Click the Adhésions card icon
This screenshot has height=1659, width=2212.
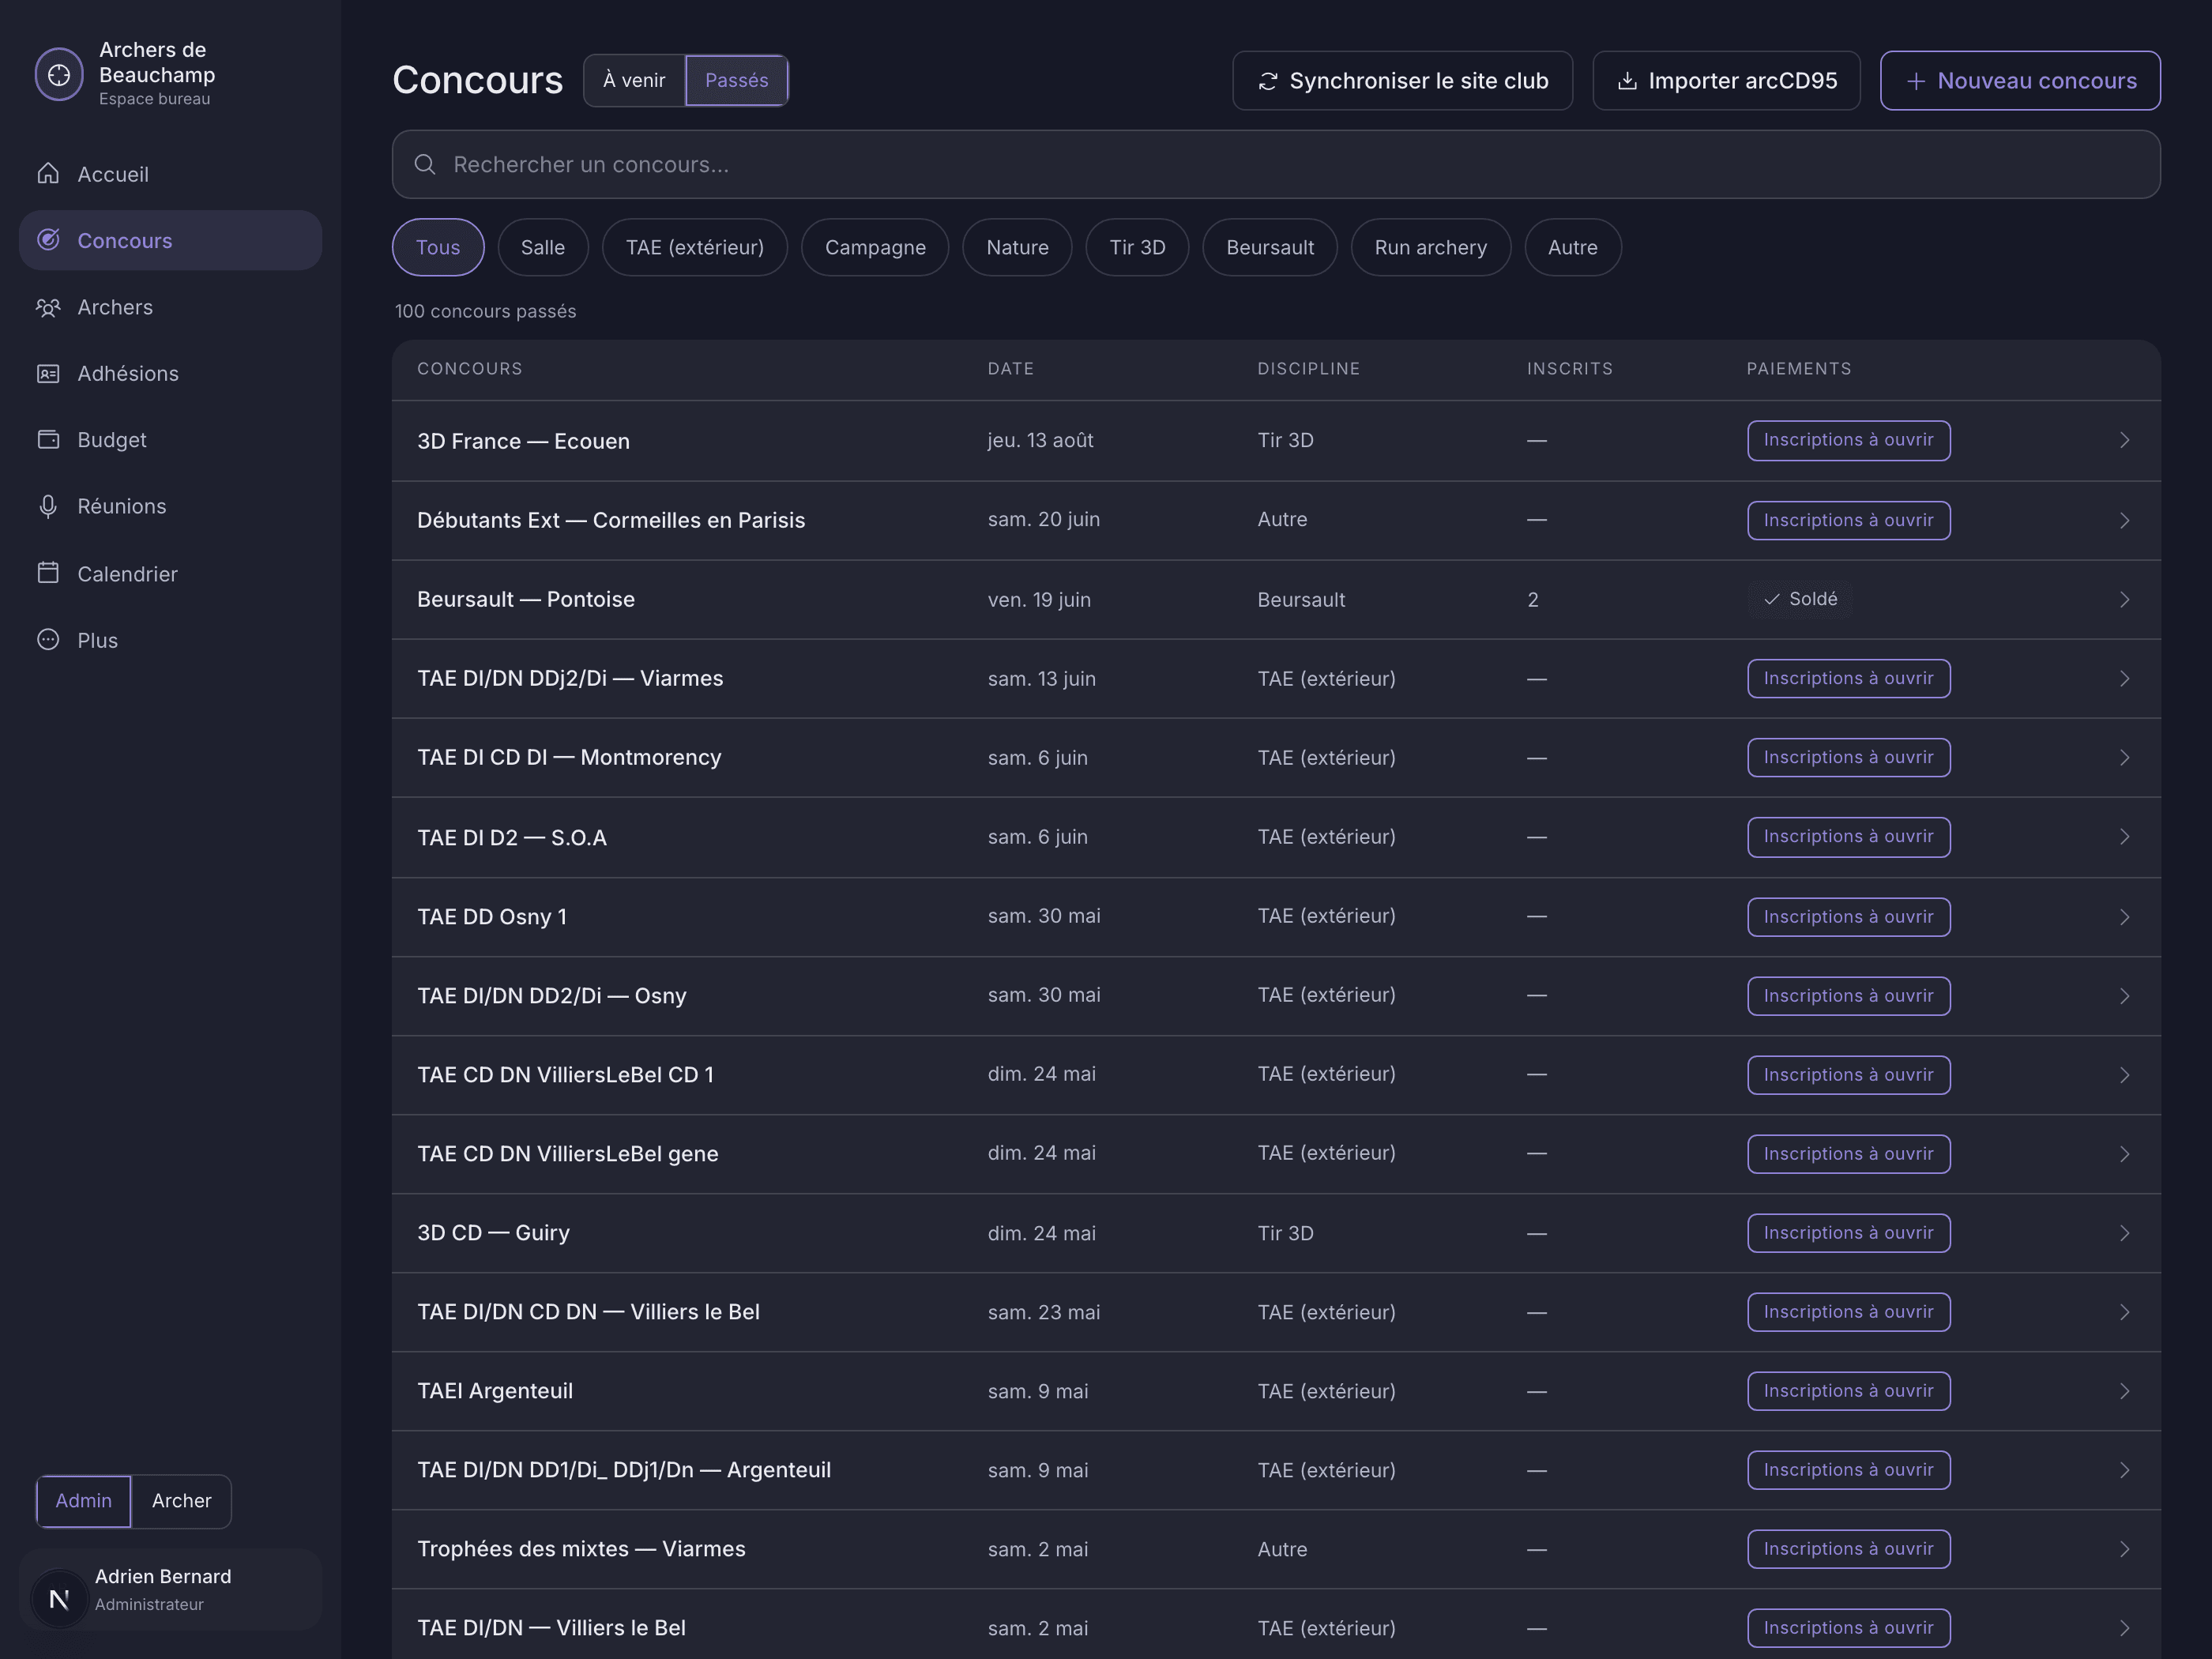point(48,373)
